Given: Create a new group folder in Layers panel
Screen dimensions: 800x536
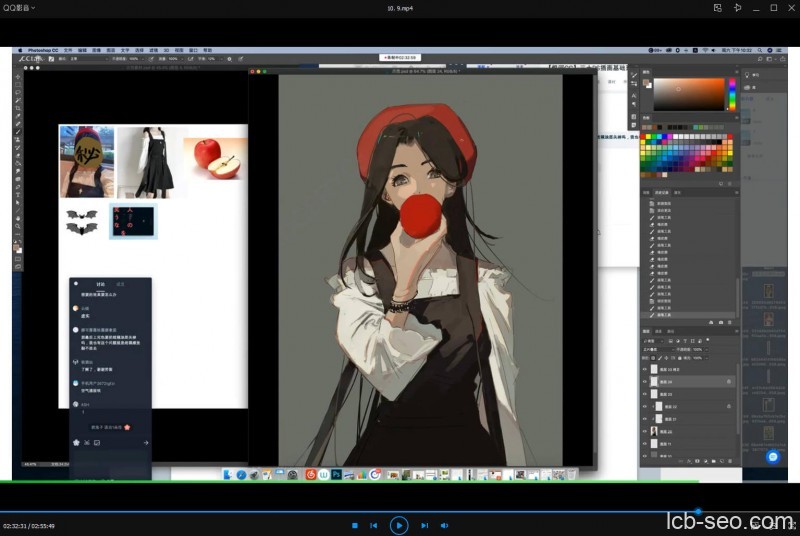Looking at the screenshot, I should pos(714,461).
